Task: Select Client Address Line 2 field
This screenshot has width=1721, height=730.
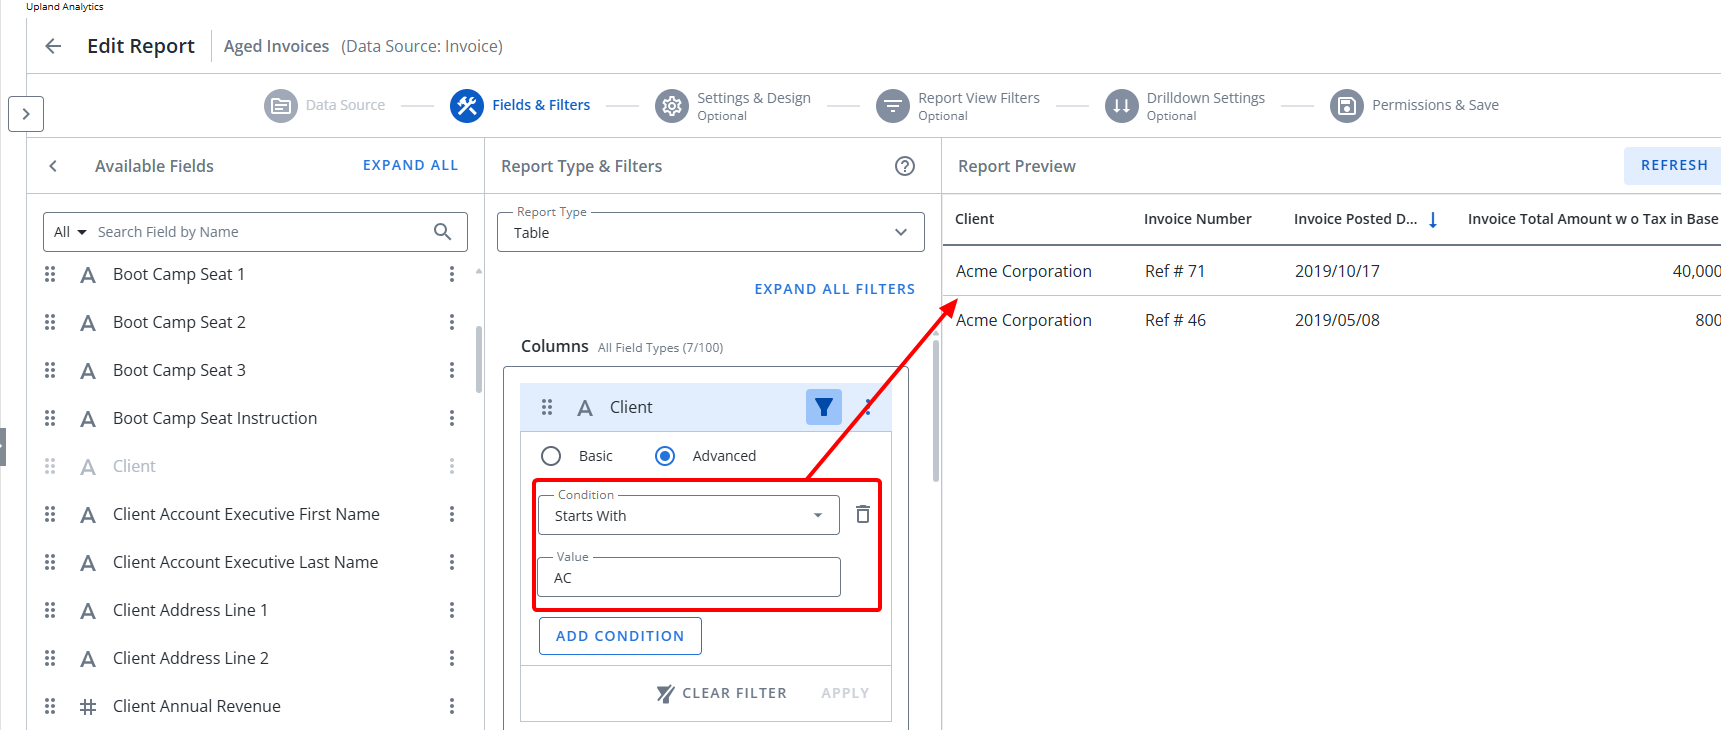Action: click(x=191, y=658)
